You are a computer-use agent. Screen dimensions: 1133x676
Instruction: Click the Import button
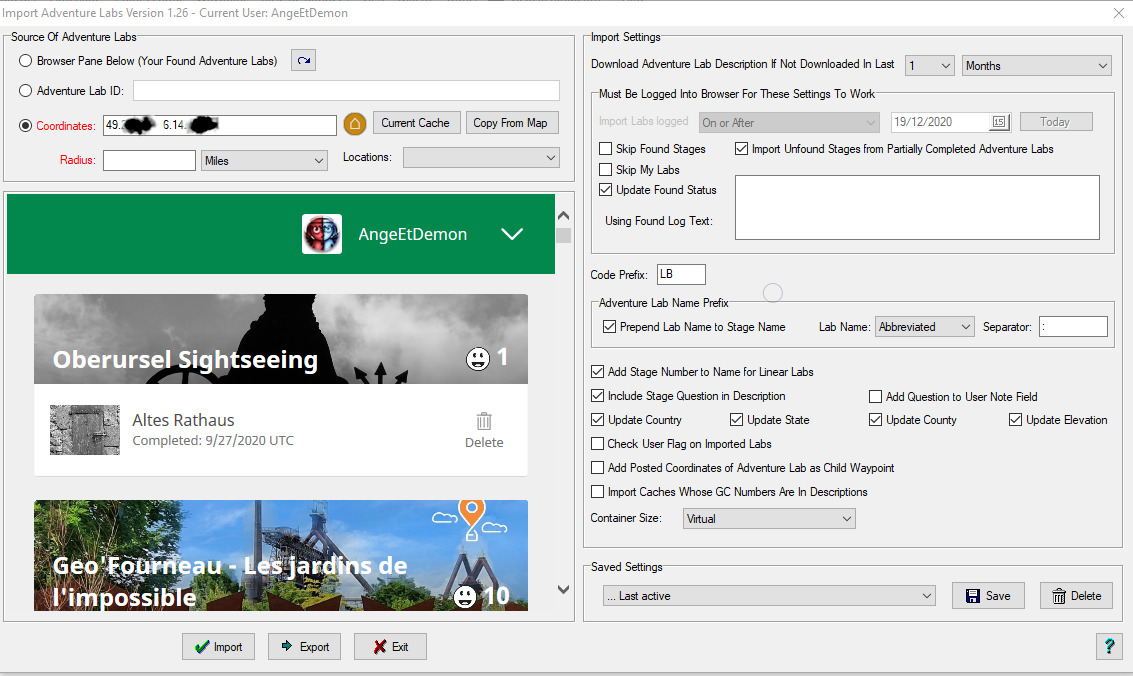(x=219, y=647)
